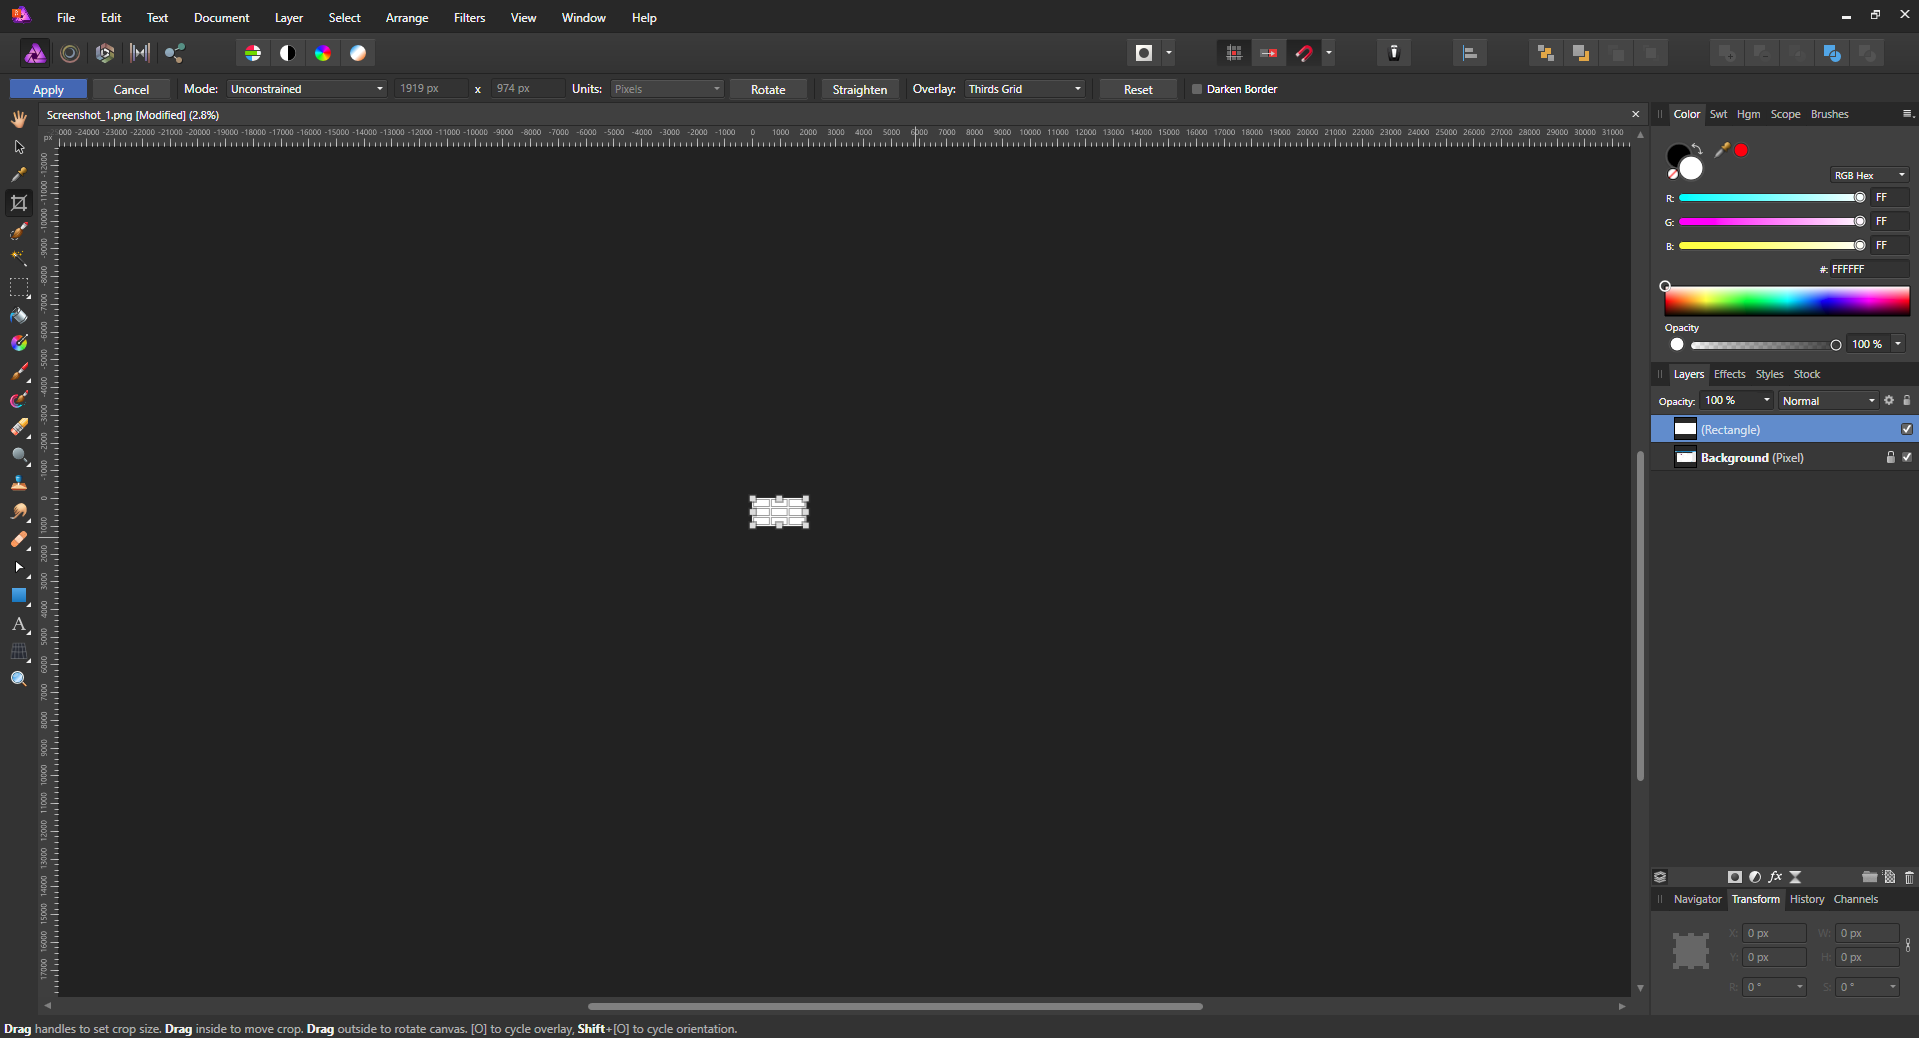Select the Zoom magnifier tool

(19, 679)
